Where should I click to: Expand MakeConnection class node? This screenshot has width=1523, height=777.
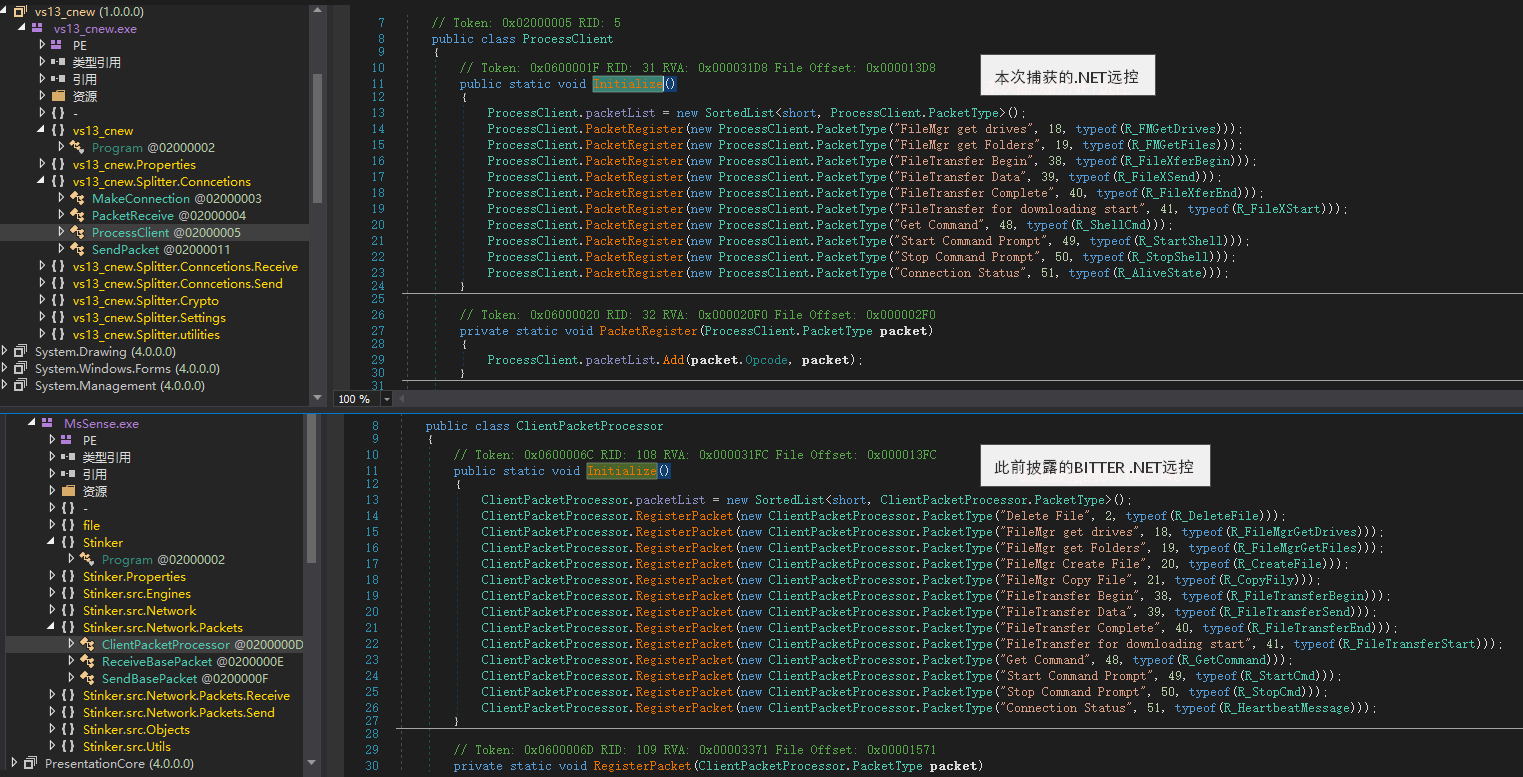click(x=62, y=198)
